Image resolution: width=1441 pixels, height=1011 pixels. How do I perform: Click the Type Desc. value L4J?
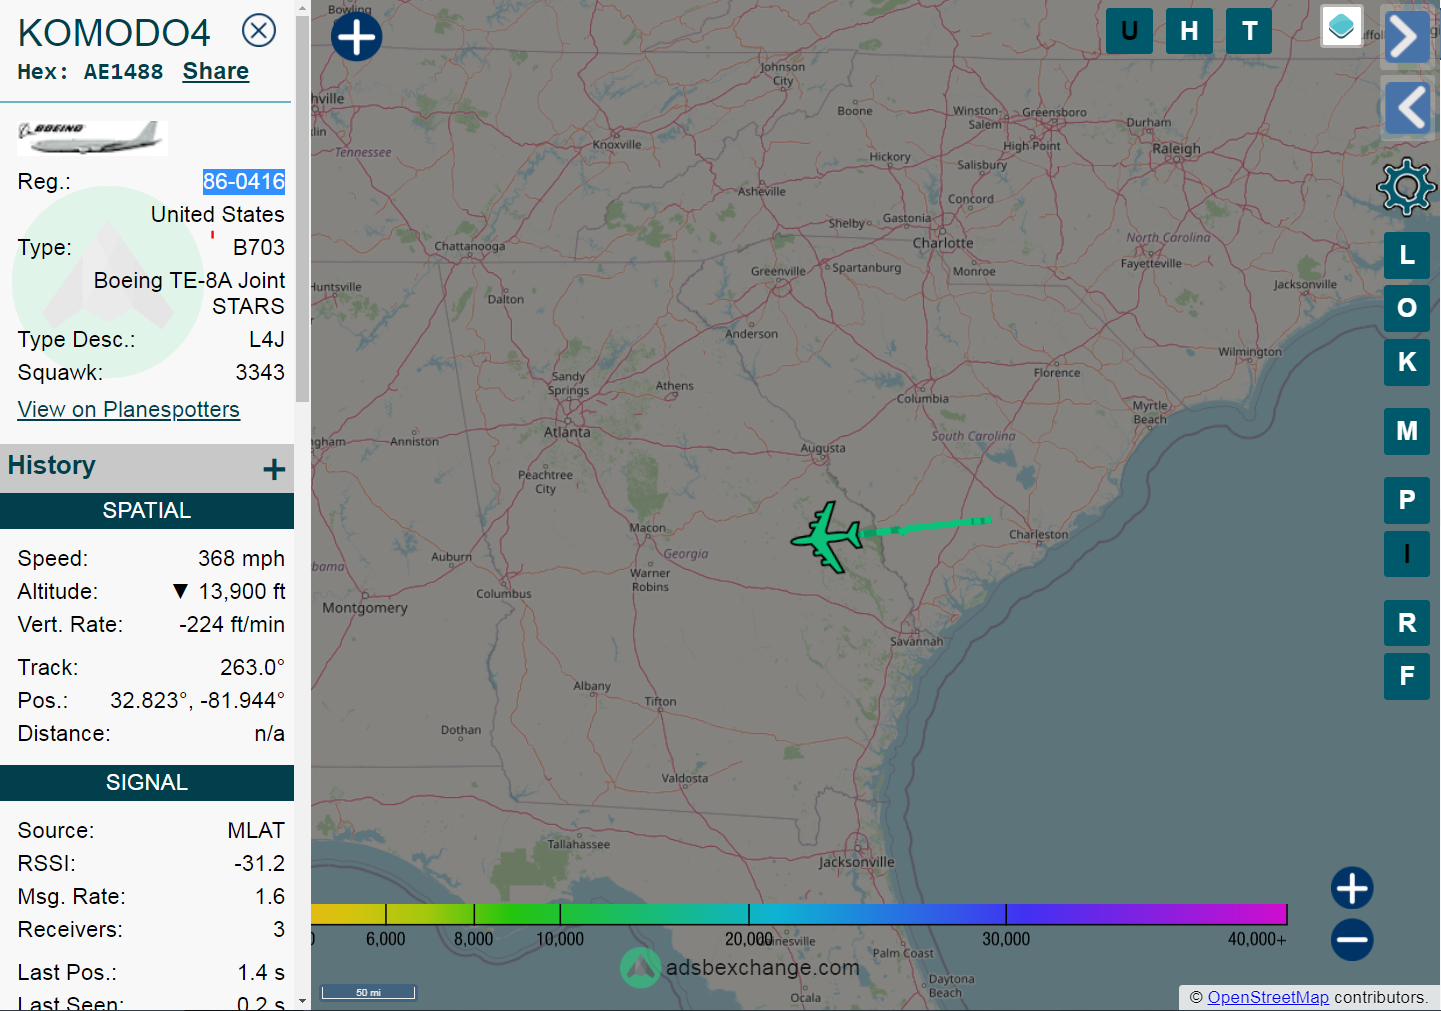pos(267,339)
